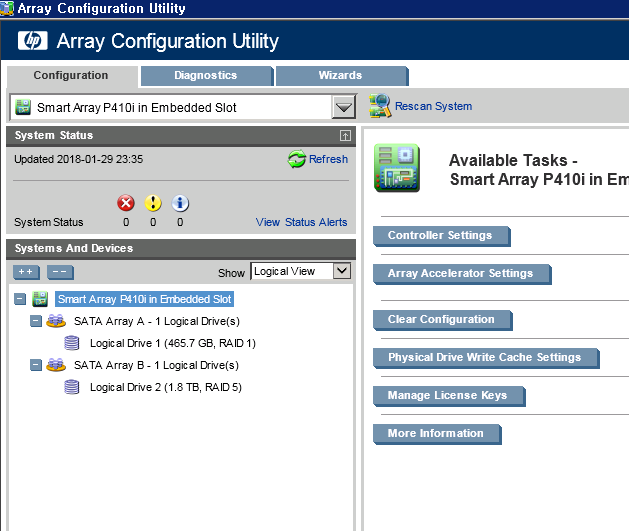Switch to the Diagnostics tab
This screenshot has width=629, height=531.
coord(207,76)
